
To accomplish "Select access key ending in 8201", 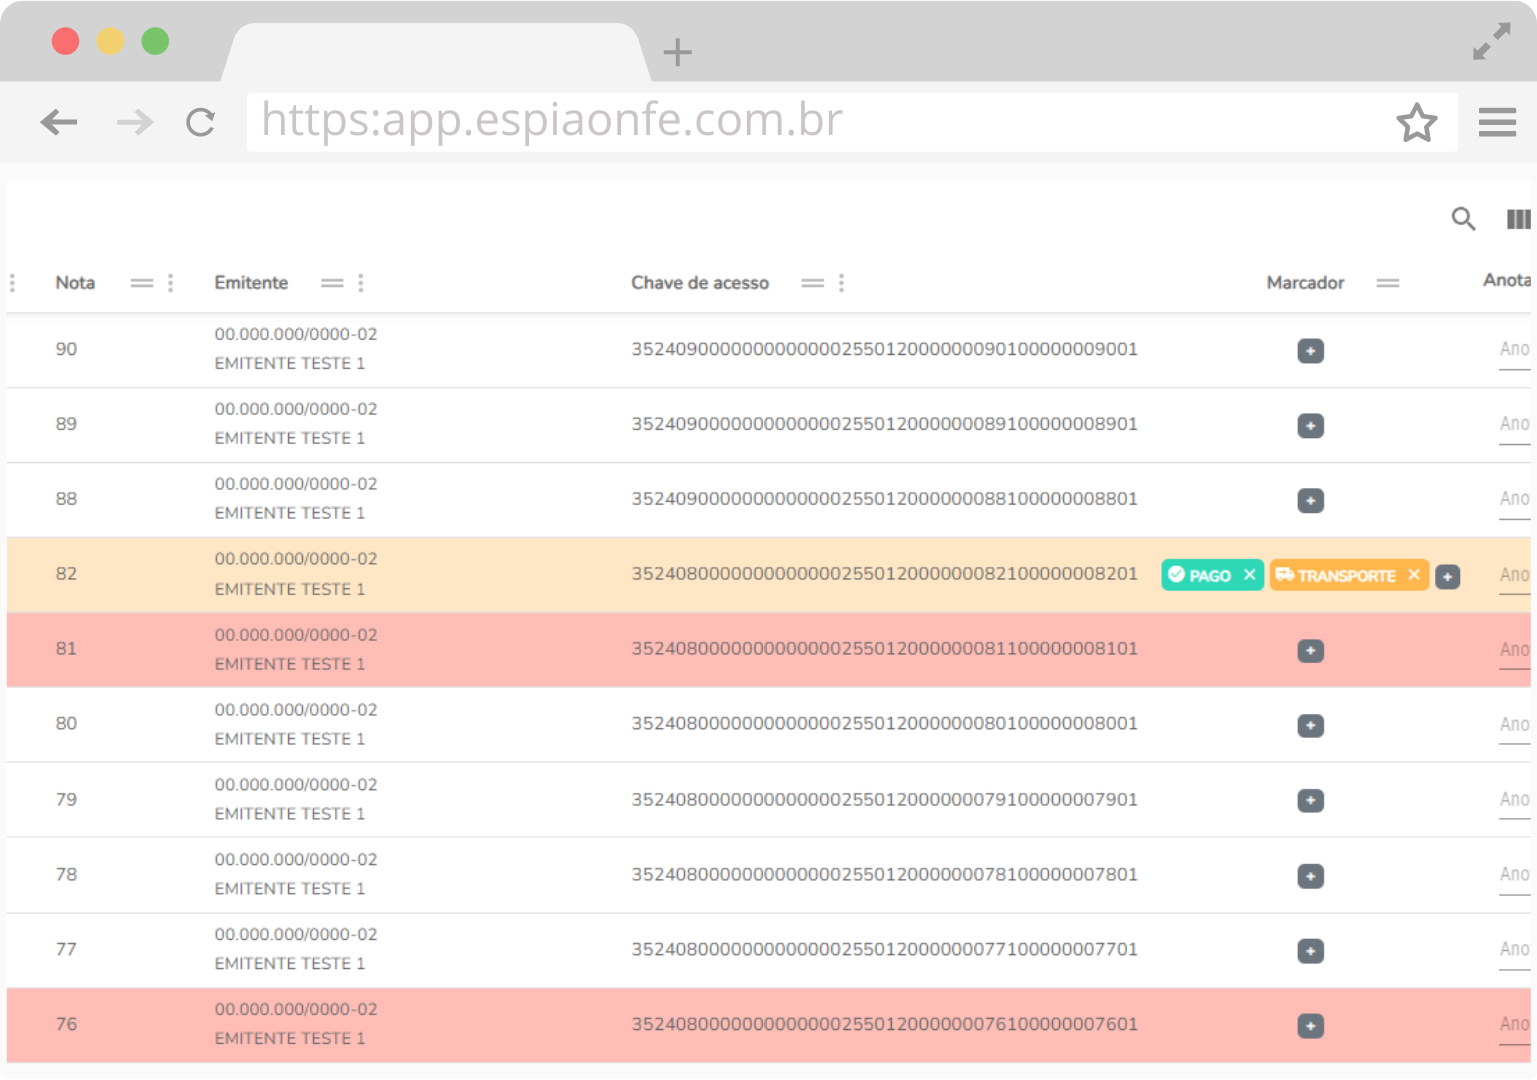I will click(x=884, y=574).
